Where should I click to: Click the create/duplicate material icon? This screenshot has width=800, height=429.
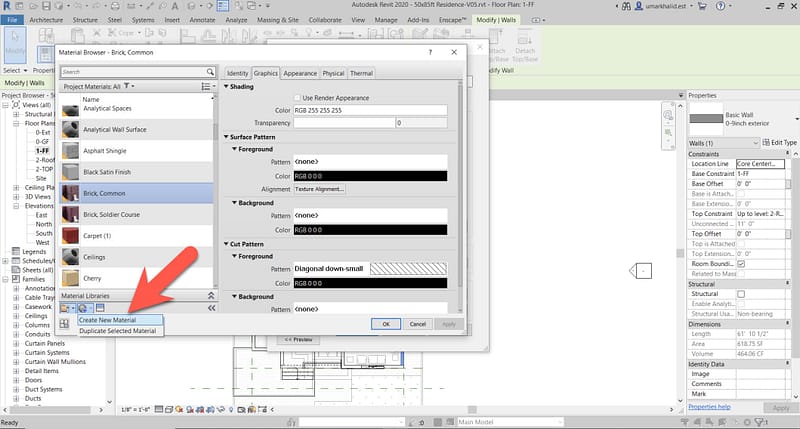pos(84,308)
